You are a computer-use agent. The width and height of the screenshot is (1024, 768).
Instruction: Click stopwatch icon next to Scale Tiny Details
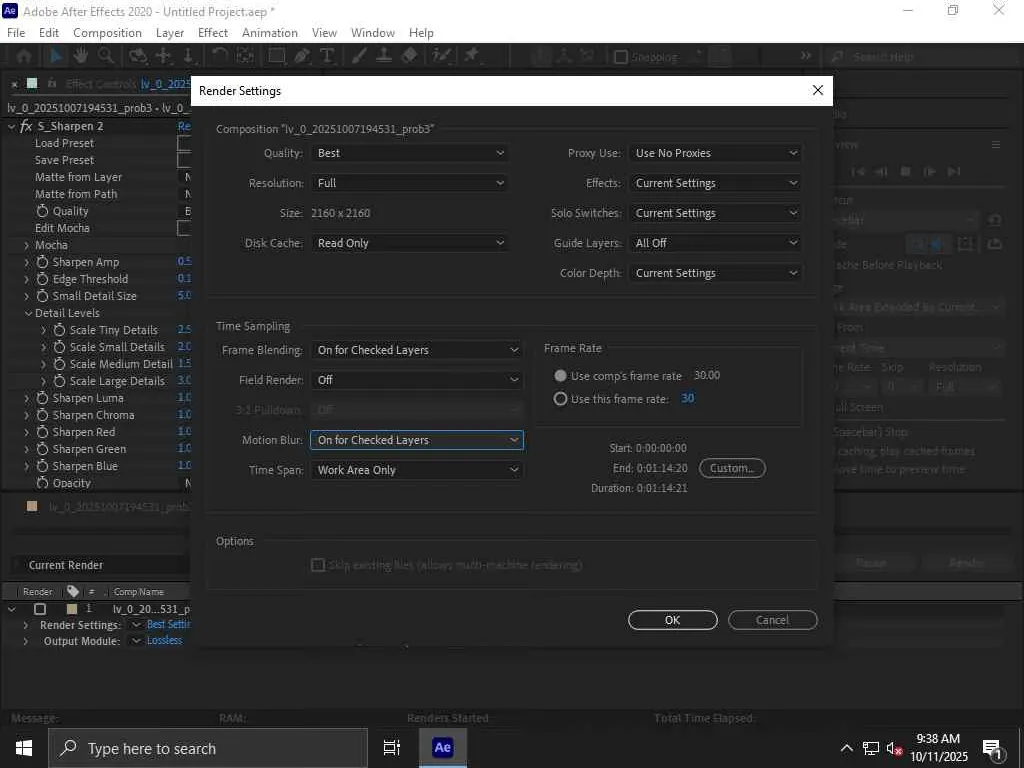point(59,330)
